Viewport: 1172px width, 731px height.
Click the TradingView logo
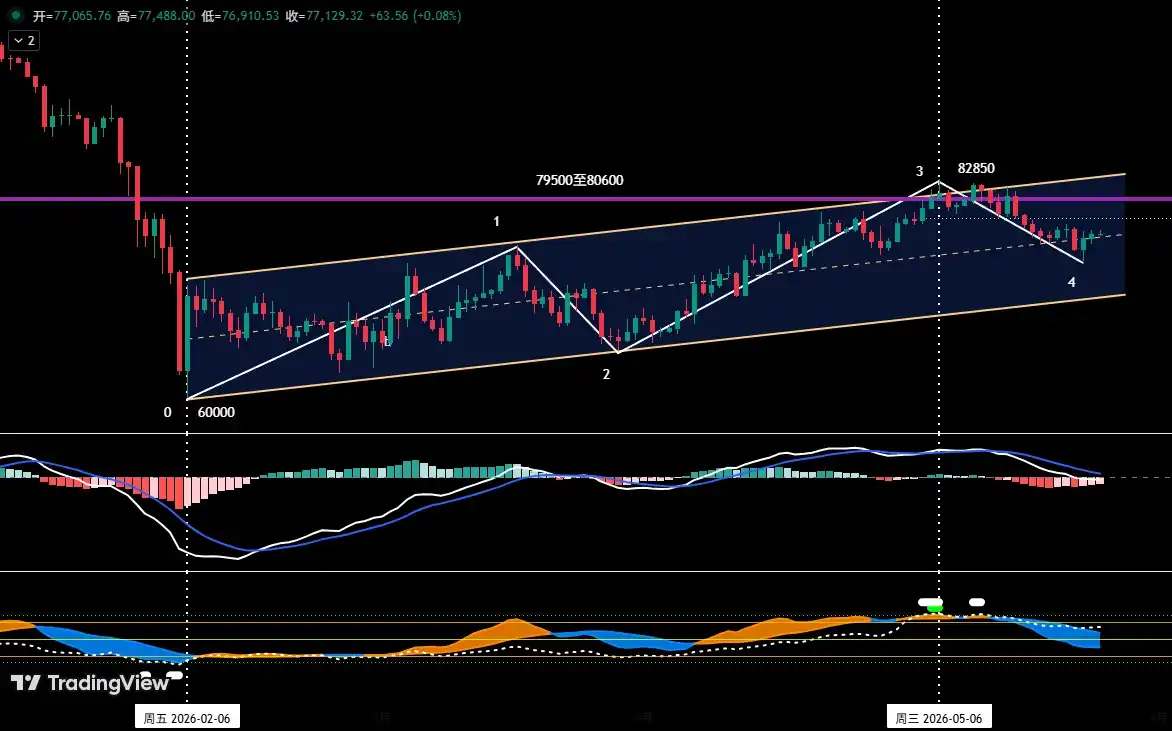coord(90,682)
